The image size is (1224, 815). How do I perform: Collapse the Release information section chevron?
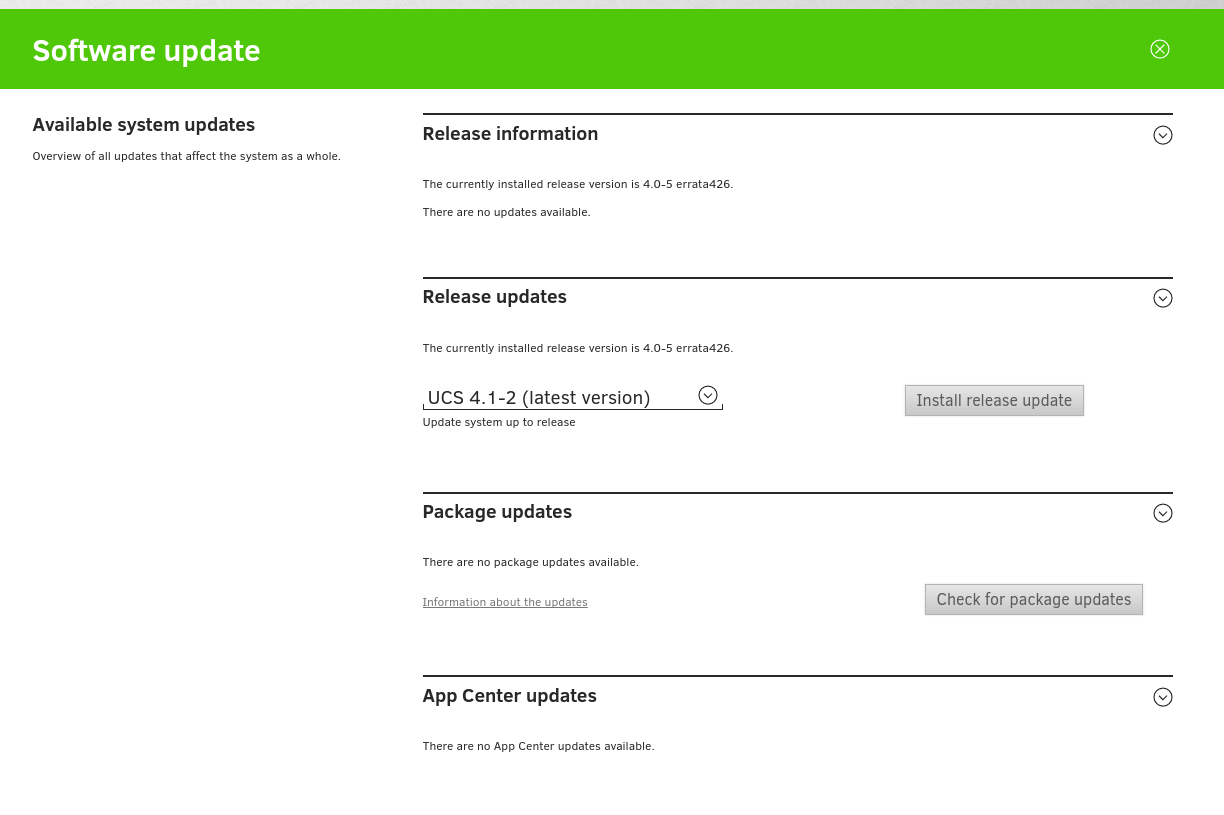tap(1162, 135)
